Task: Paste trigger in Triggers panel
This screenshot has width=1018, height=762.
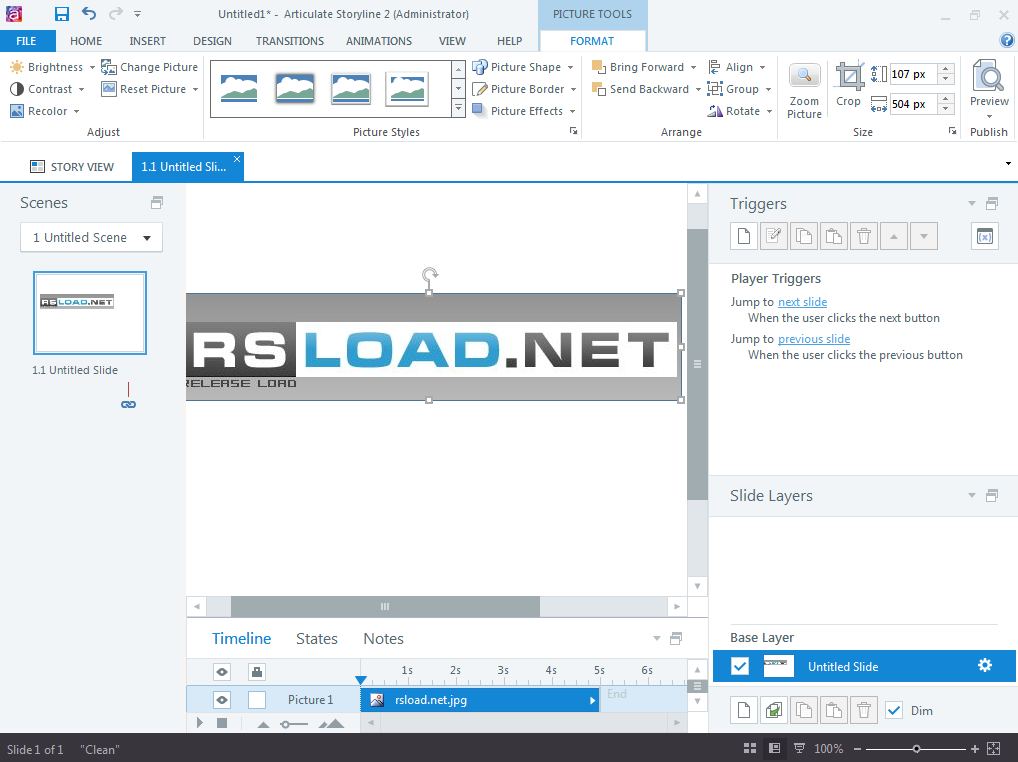Action: pyautogui.click(x=834, y=236)
